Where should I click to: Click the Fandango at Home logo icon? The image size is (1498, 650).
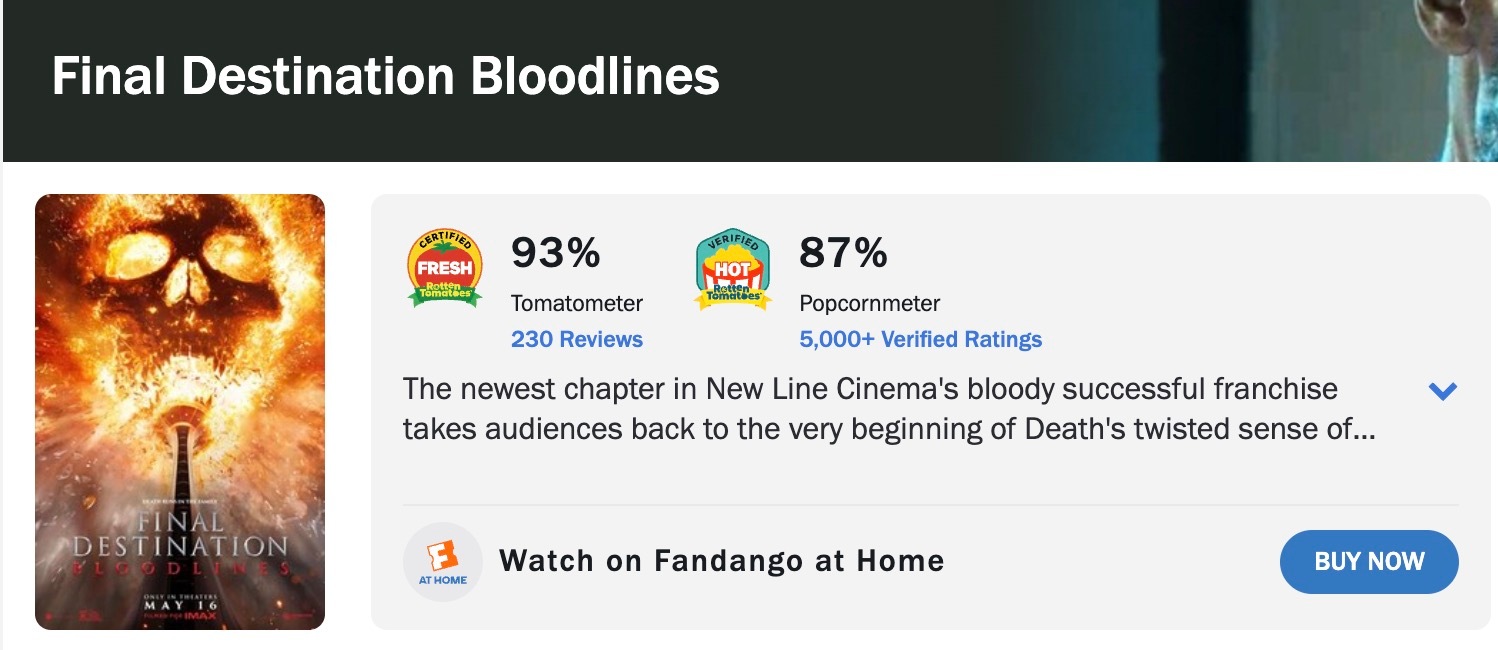tap(443, 562)
